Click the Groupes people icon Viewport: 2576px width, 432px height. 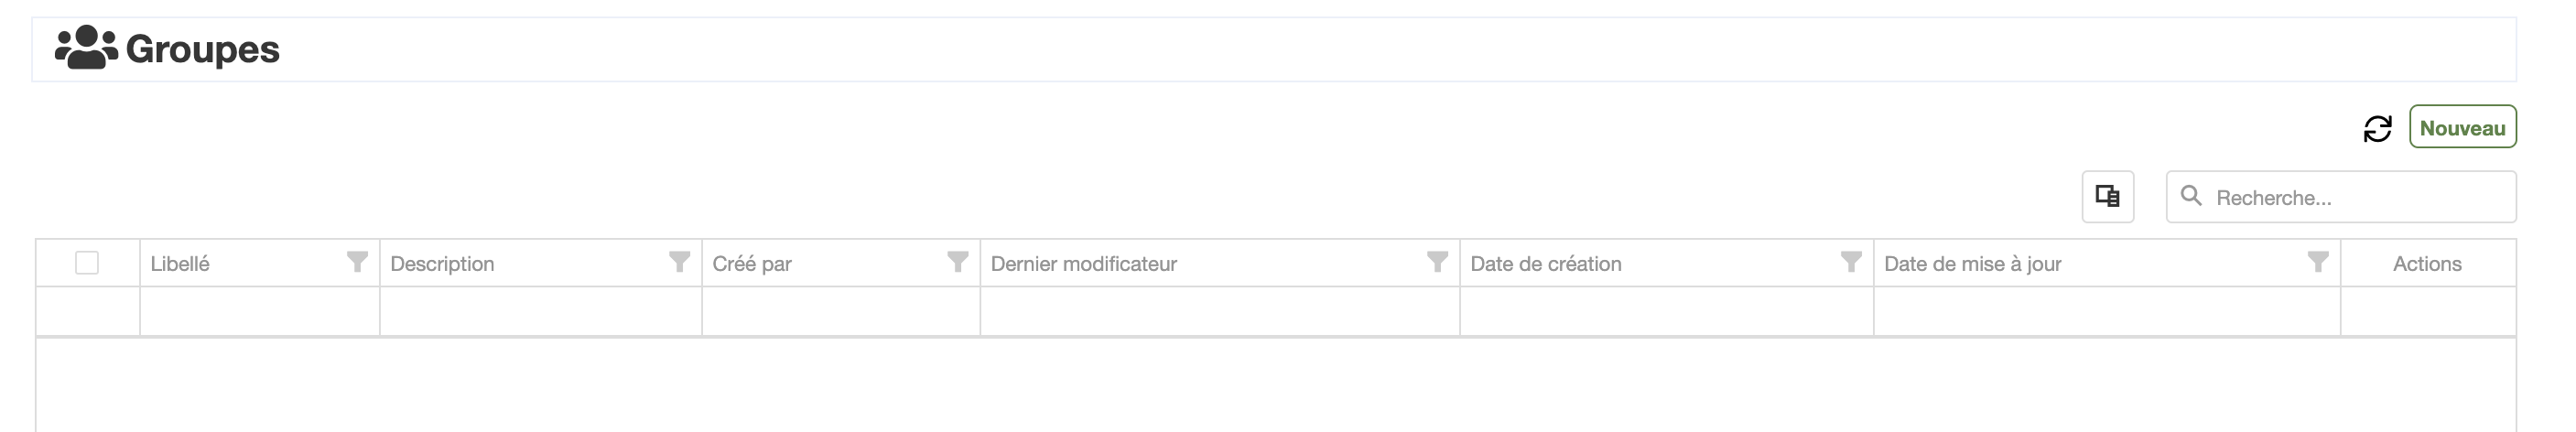click(86, 48)
